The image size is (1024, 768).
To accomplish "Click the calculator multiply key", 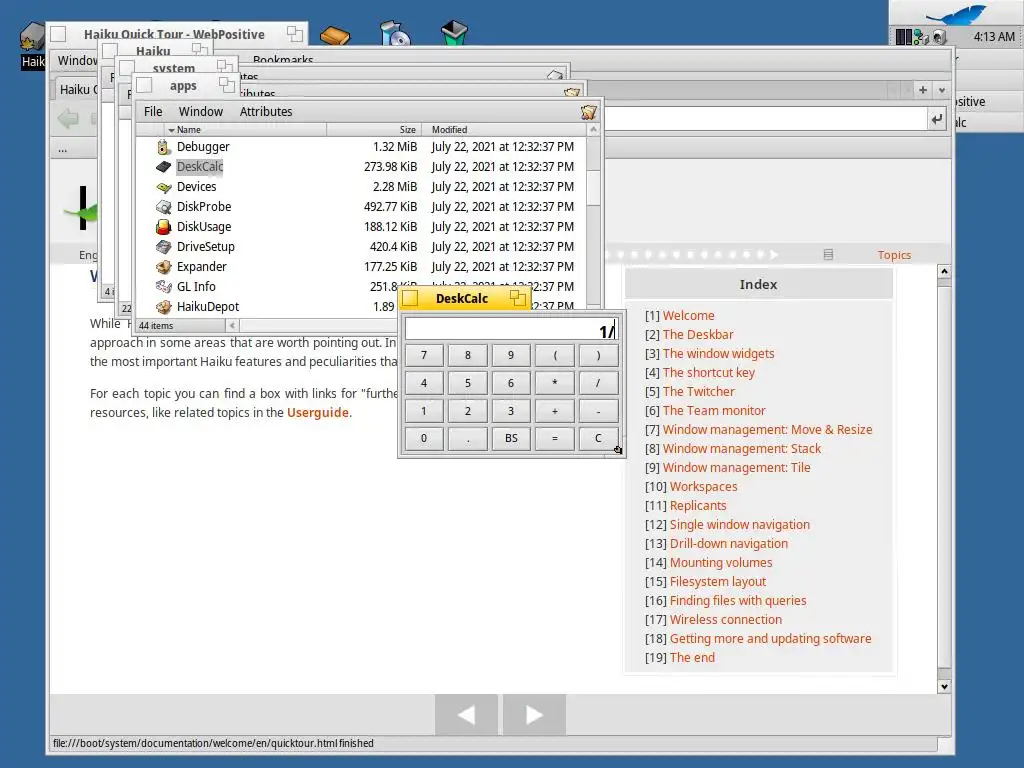I will click(554, 383).
